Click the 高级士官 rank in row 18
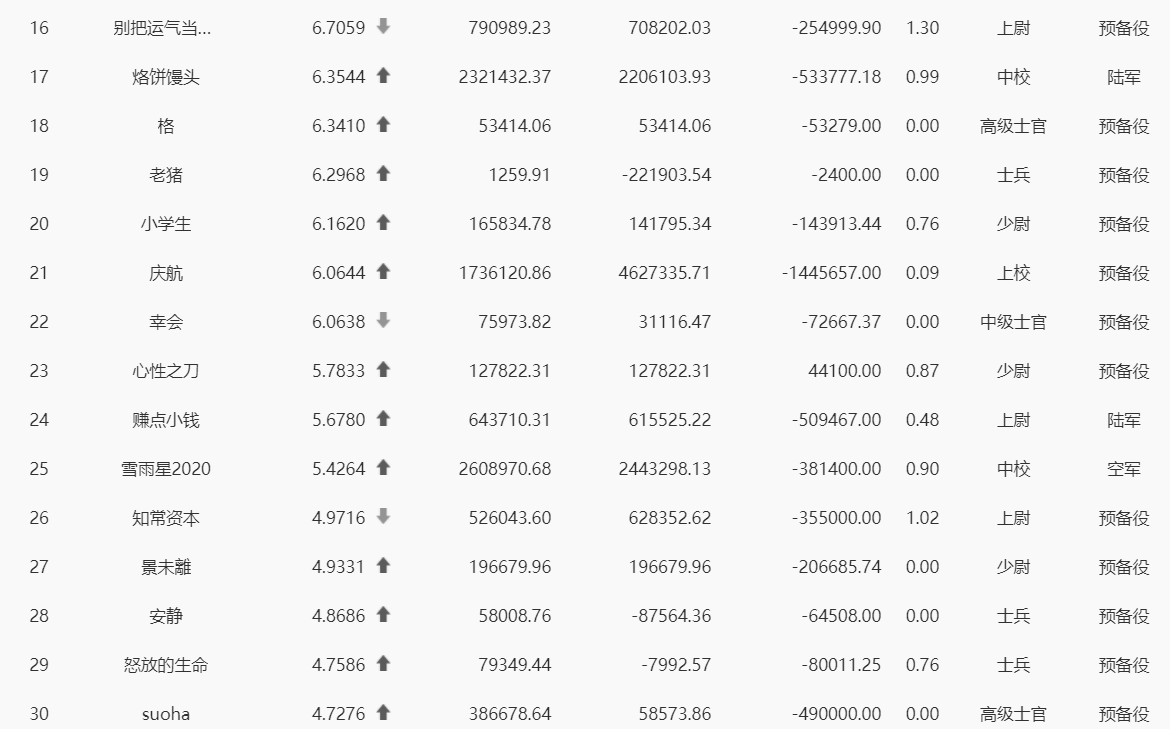Image resolution: width=1170 pixels, height=729 pixels. (1013, 126)
